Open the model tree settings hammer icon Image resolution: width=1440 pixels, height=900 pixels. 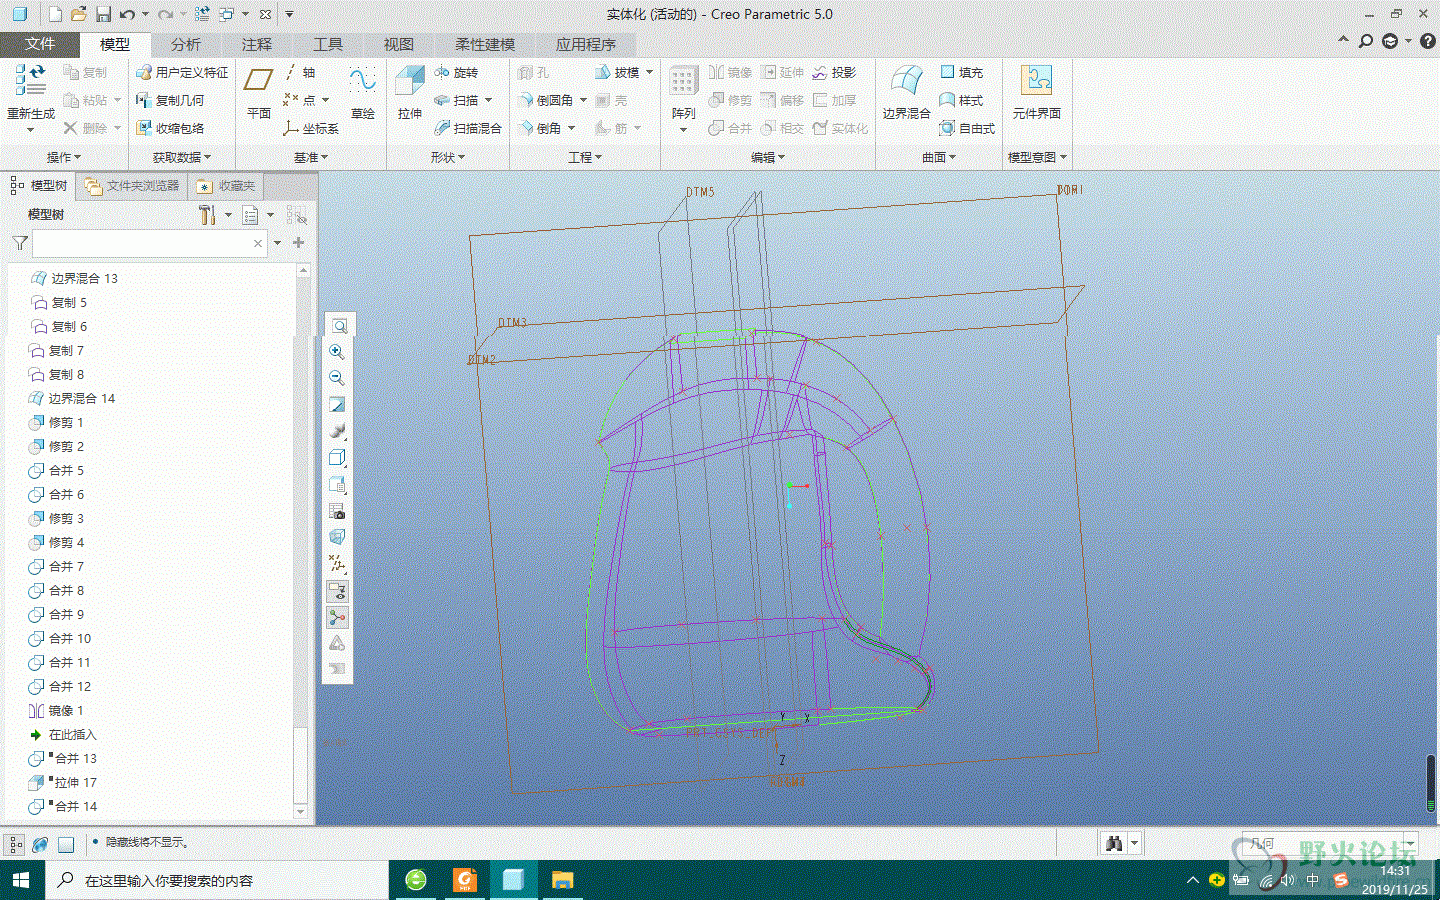click(207, 215)
